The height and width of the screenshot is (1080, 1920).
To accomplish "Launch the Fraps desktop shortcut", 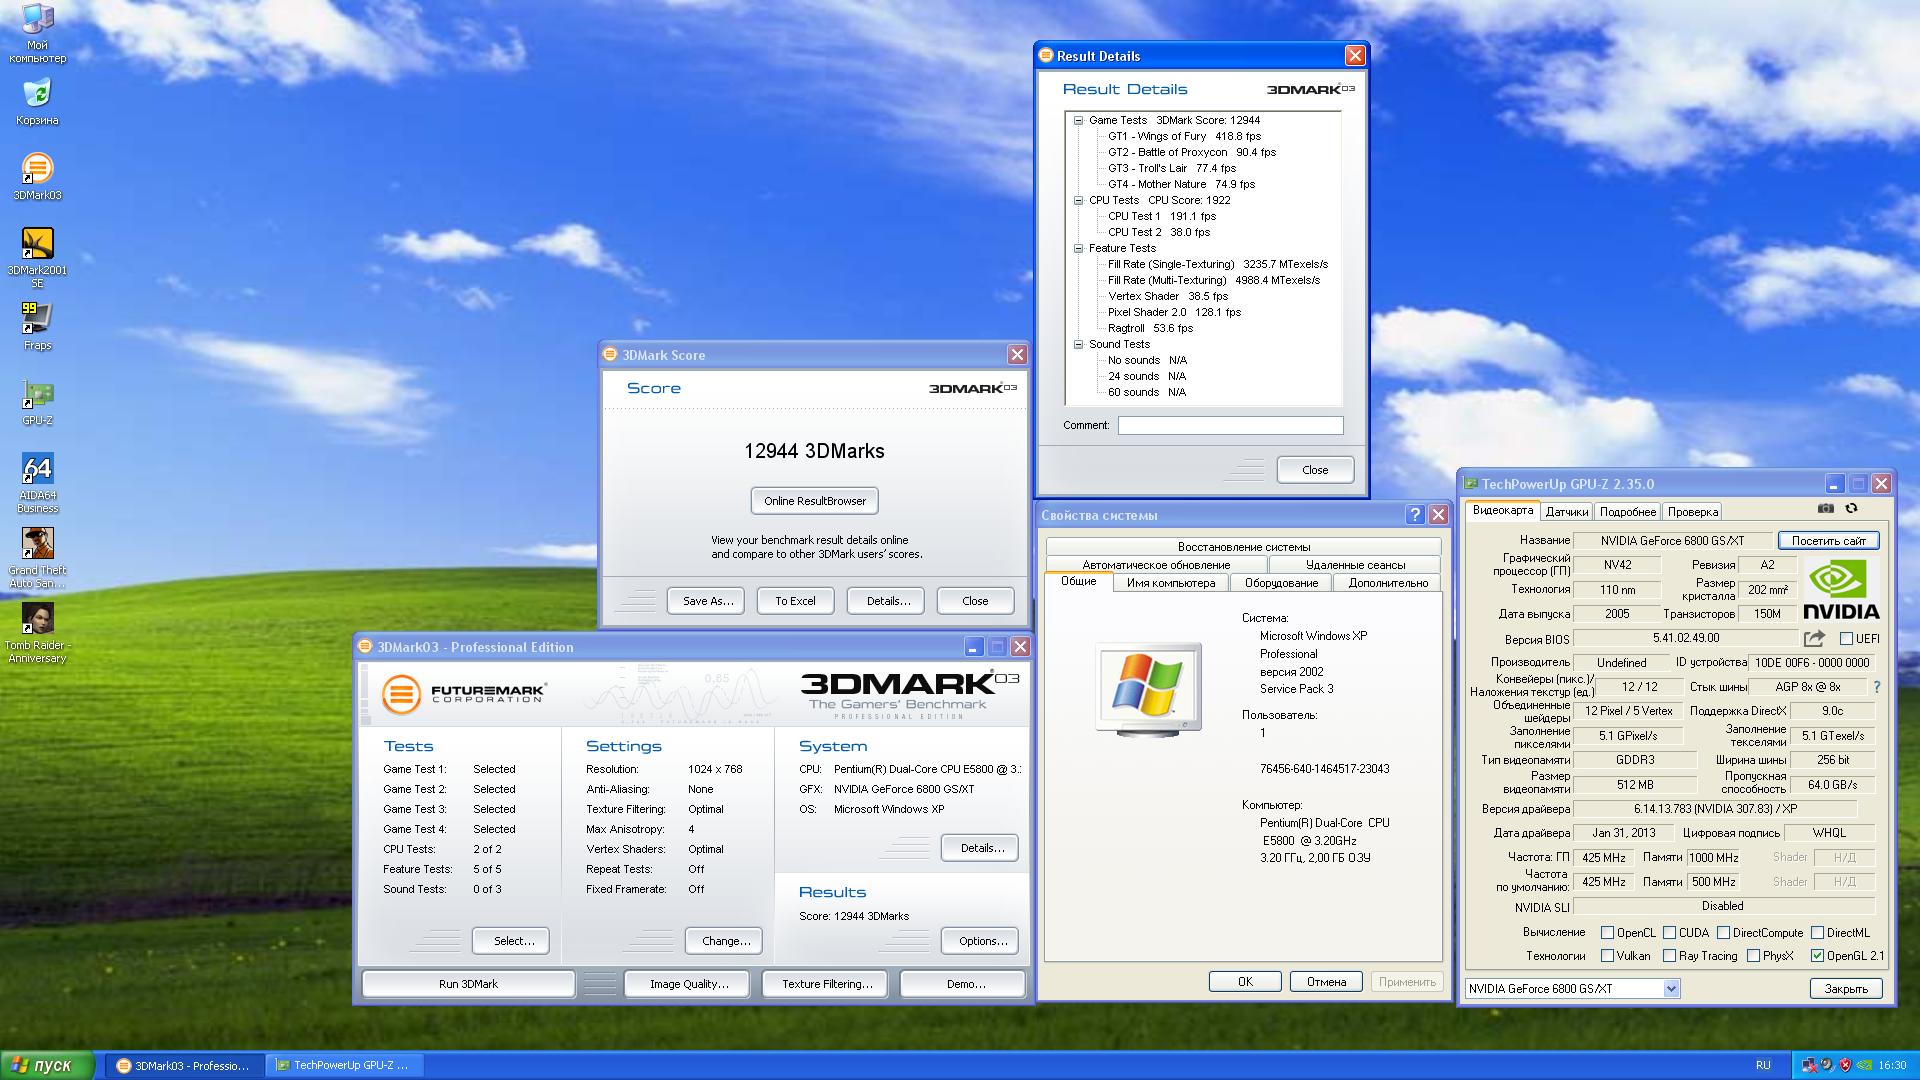I will (37, 319).
